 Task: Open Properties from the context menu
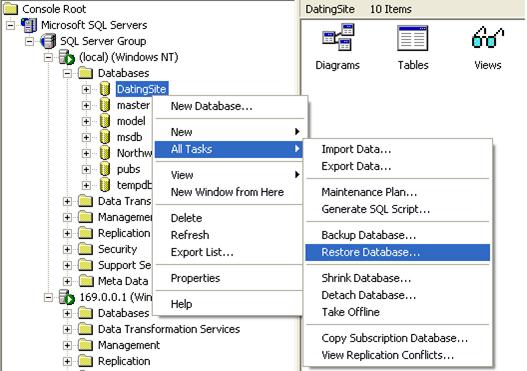click(229, 278)
